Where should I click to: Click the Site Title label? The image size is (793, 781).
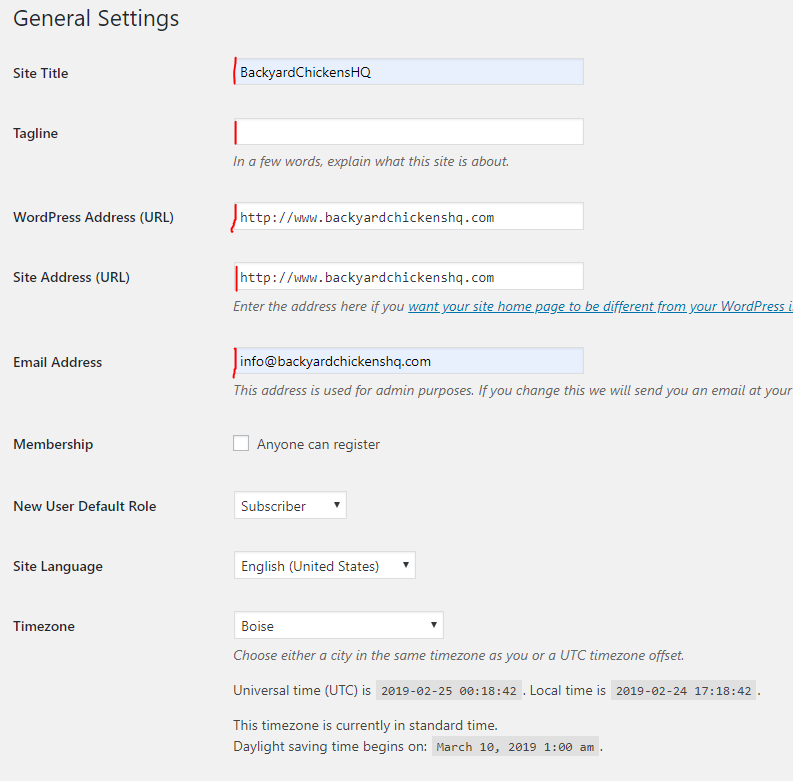pos(40,73)
